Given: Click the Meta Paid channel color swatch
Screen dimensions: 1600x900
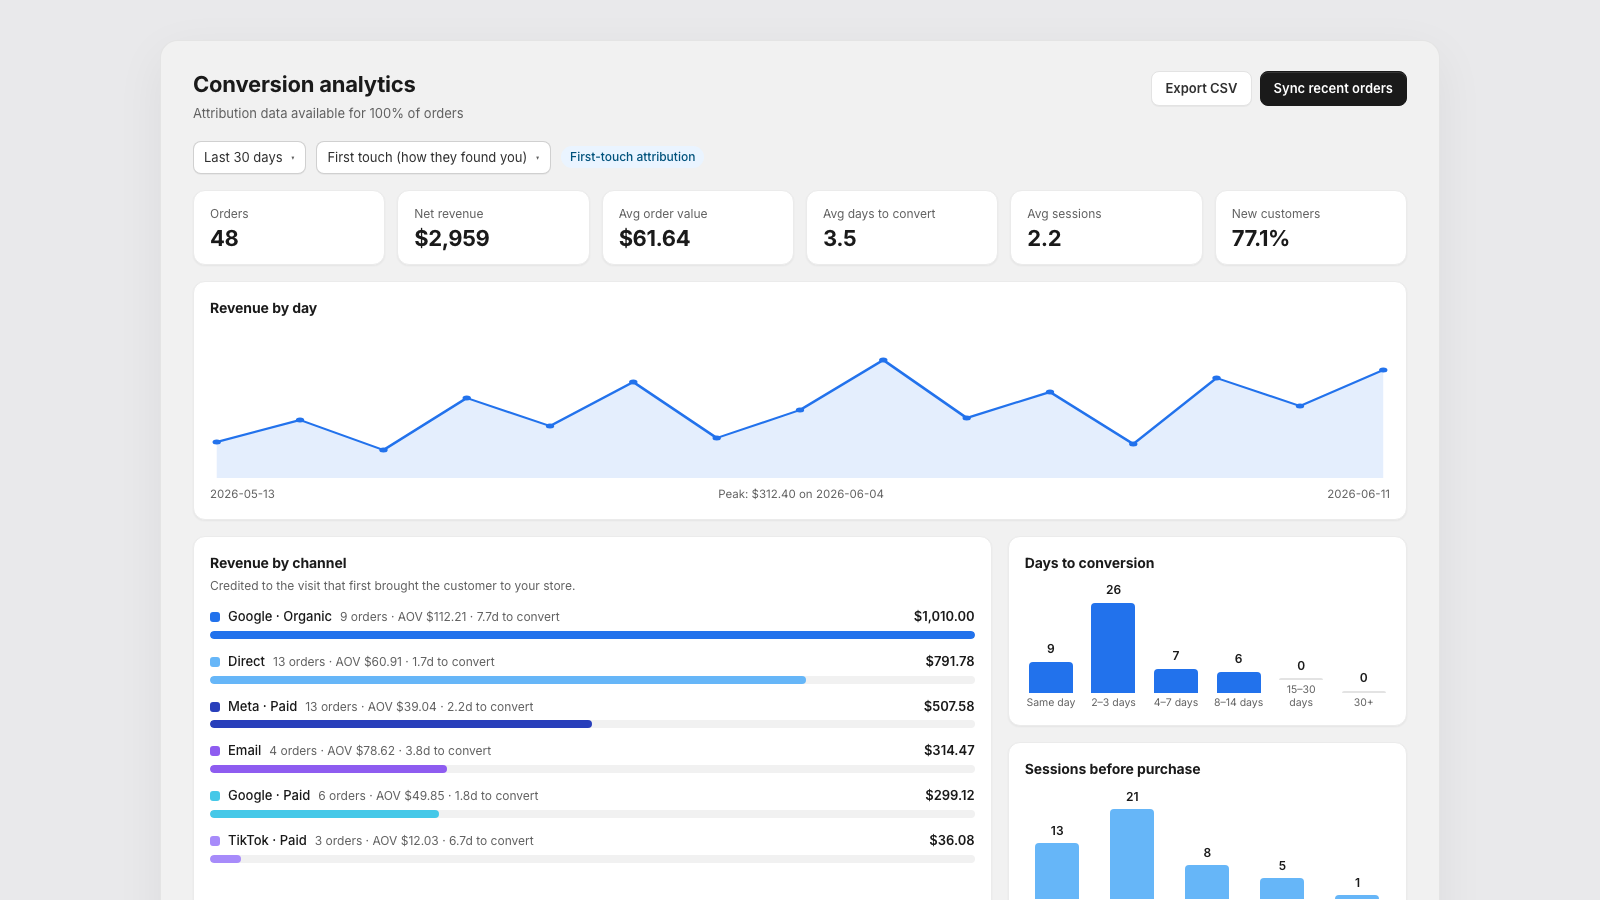Looking at the screenshot, I should click(215, 707).
